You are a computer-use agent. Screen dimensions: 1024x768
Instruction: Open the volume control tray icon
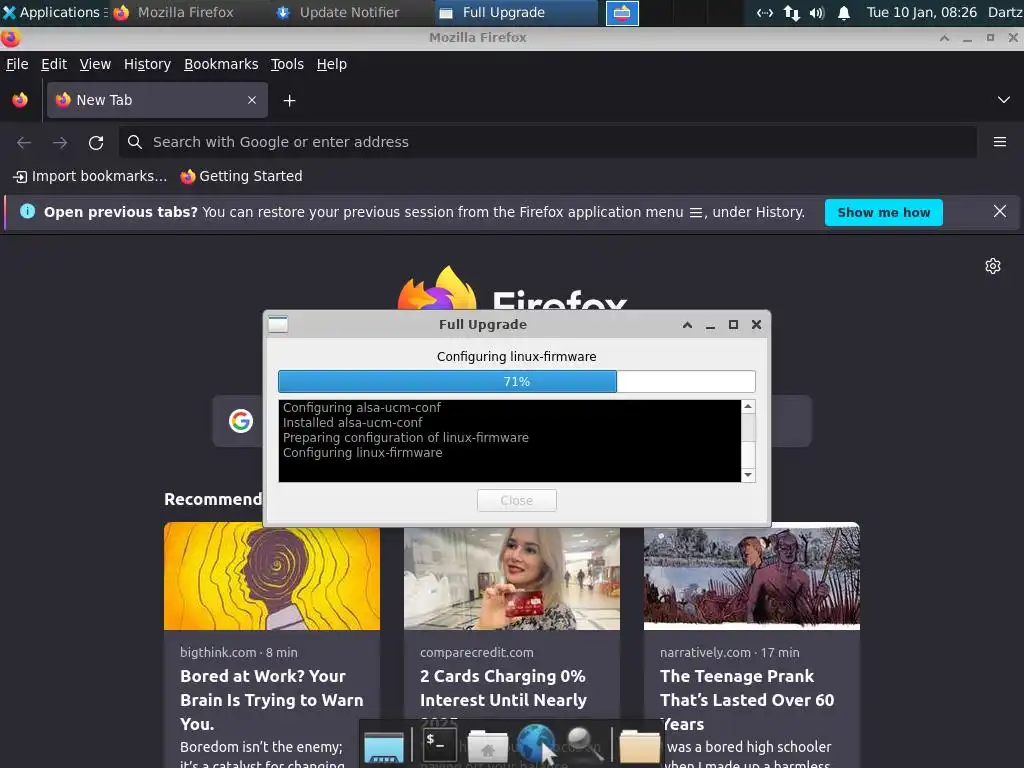click(817, 13)
